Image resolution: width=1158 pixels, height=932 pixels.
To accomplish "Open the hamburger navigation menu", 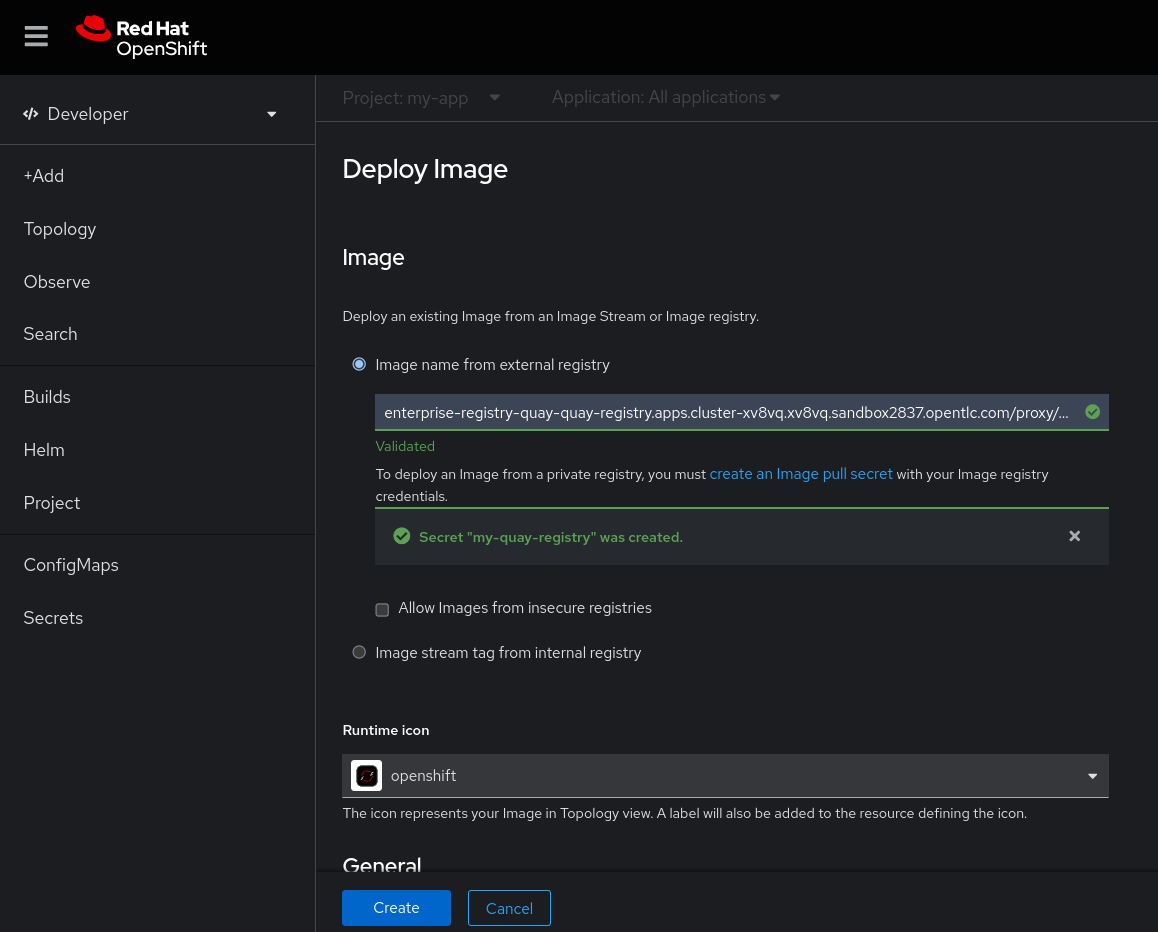I will tap(36, 37).
